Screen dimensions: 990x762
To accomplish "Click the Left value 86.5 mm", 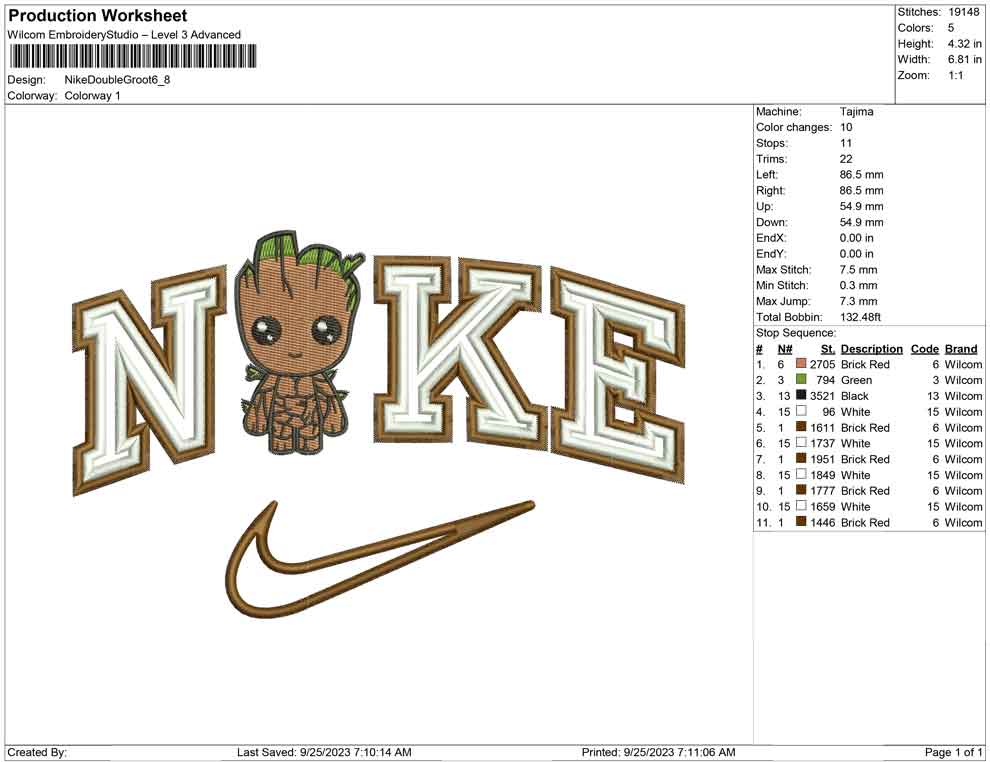I will click(x=861, y=174).
